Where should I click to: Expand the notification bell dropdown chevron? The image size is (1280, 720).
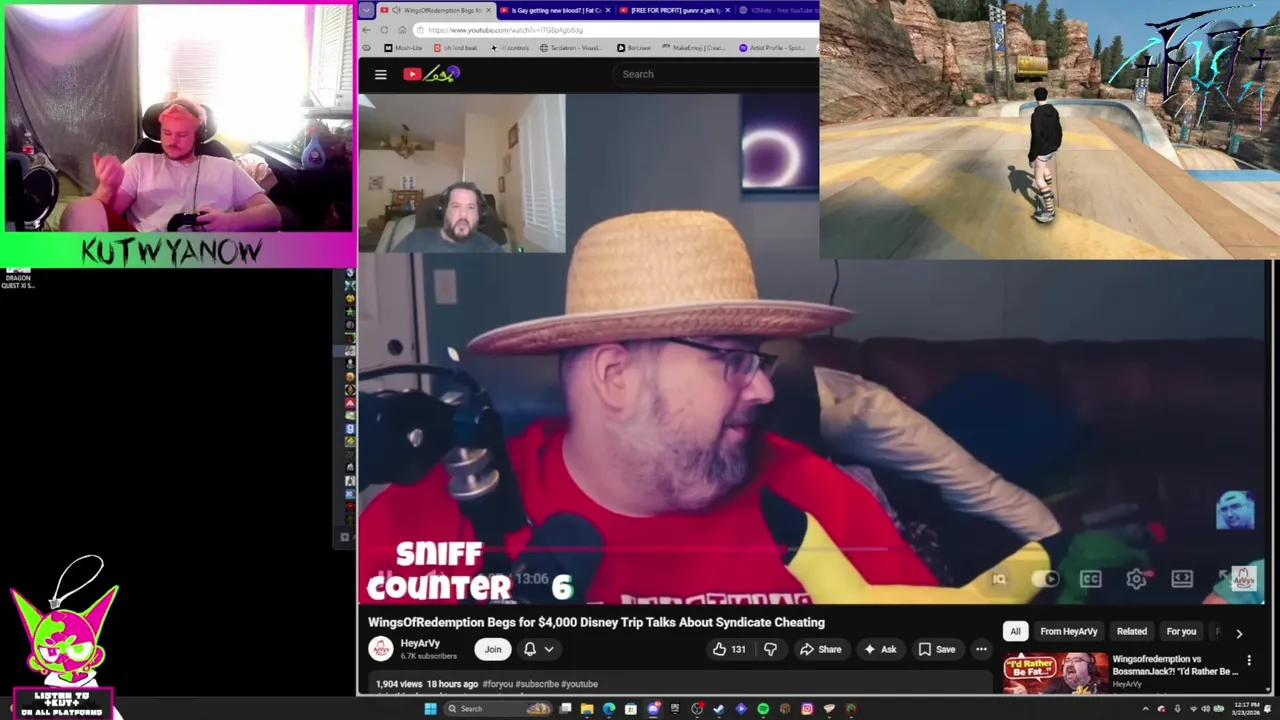tap(549, 650)
